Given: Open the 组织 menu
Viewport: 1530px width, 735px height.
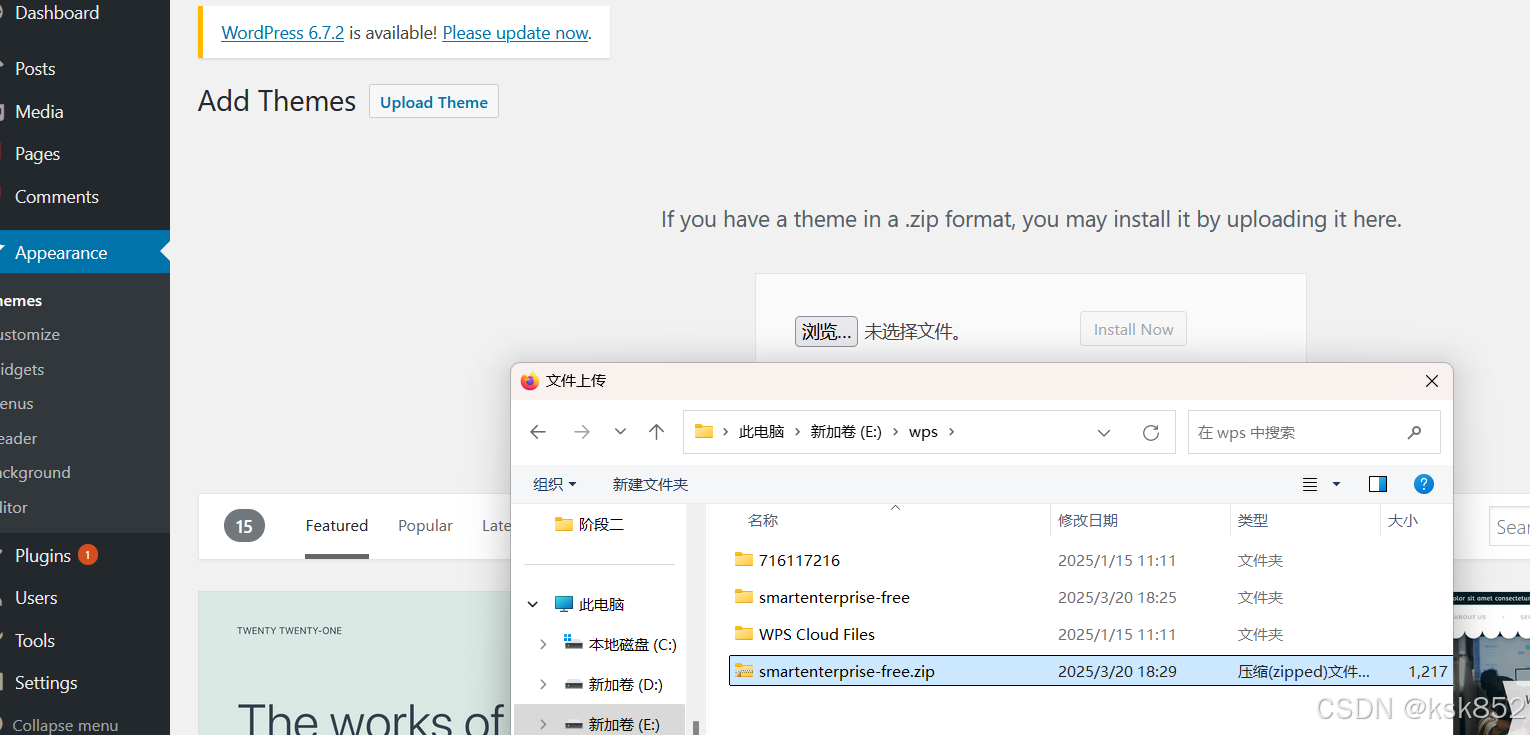Looking at the screenshot, I should [x=555, y=484].
